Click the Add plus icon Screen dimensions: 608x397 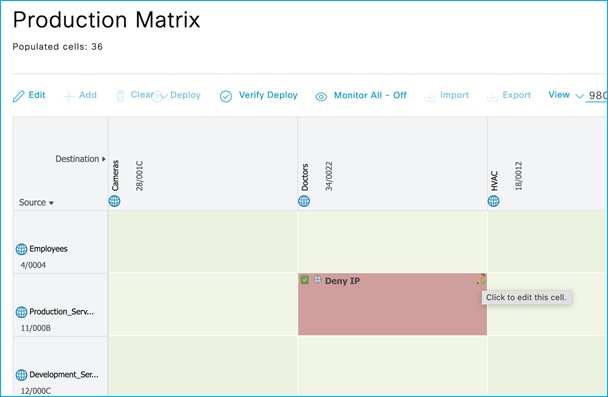pyautogui.click(x=69, y=96)
